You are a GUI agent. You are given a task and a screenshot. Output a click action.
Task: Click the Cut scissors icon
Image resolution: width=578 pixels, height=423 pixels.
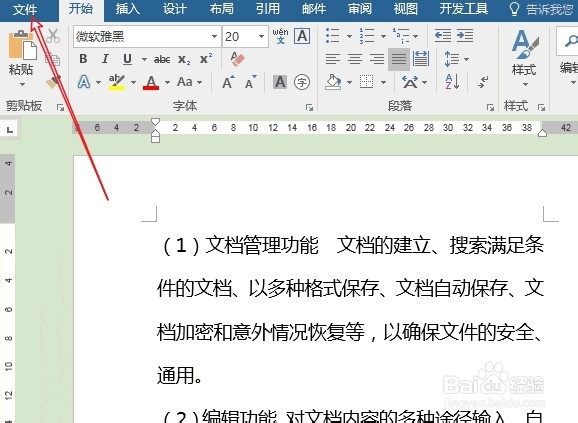click(x=53, y=36)
